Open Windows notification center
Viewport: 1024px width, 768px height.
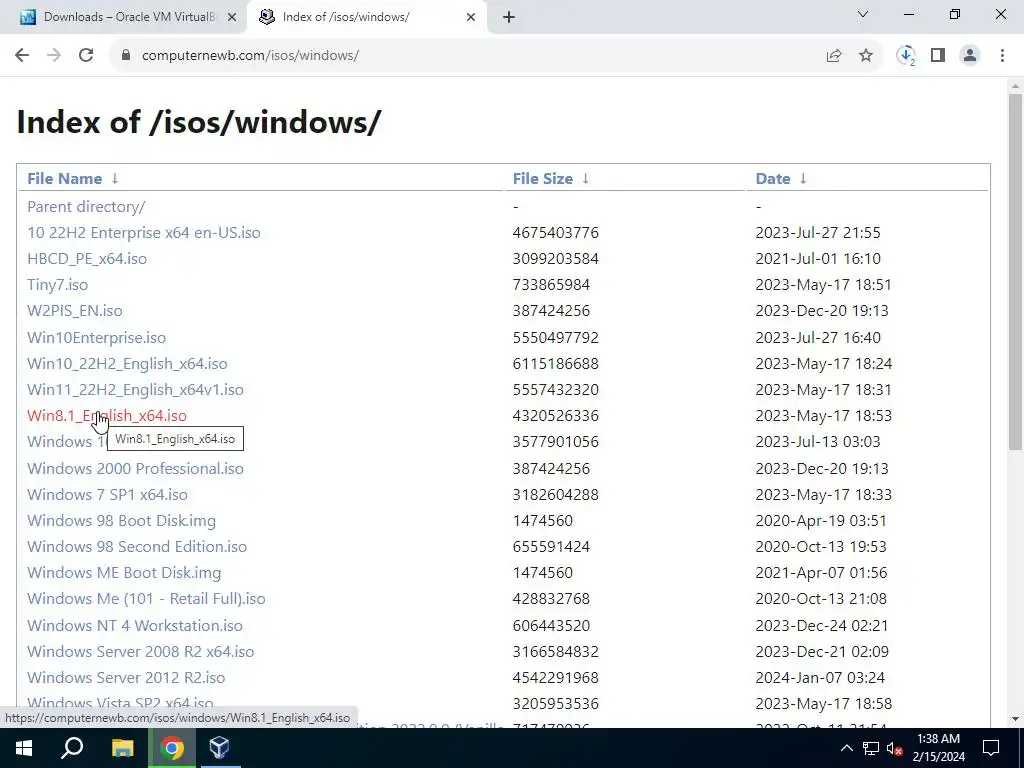[991, 748]
